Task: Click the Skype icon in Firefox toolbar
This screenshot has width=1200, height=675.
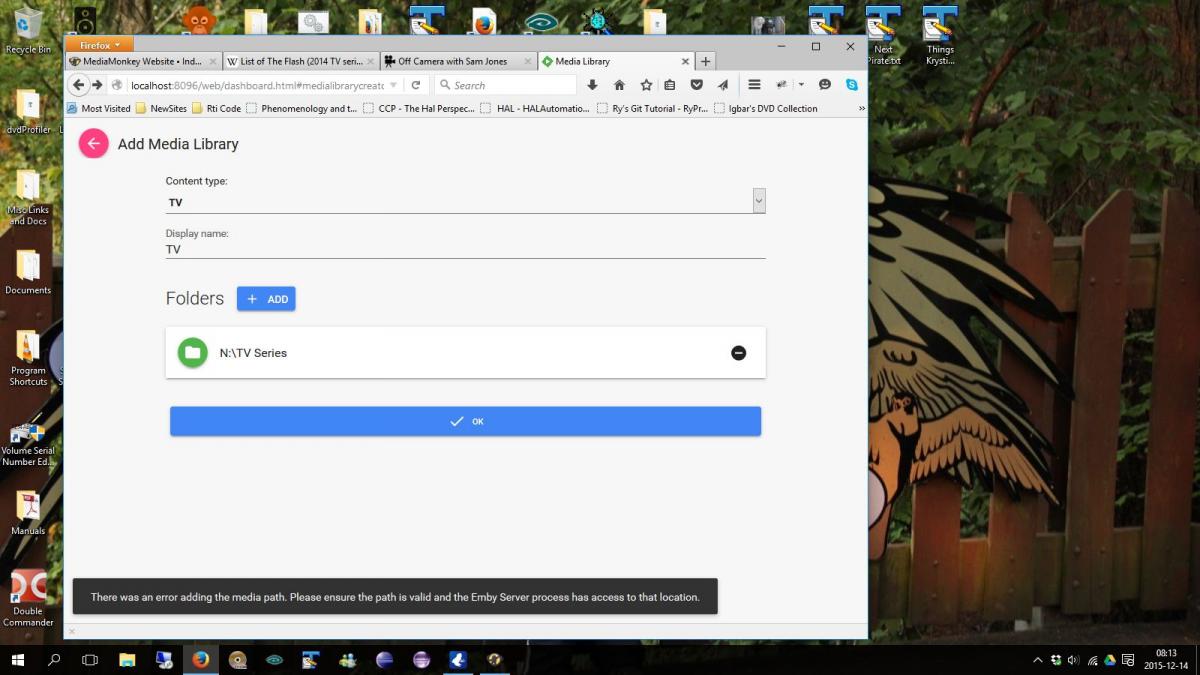Action: point(852,85)
